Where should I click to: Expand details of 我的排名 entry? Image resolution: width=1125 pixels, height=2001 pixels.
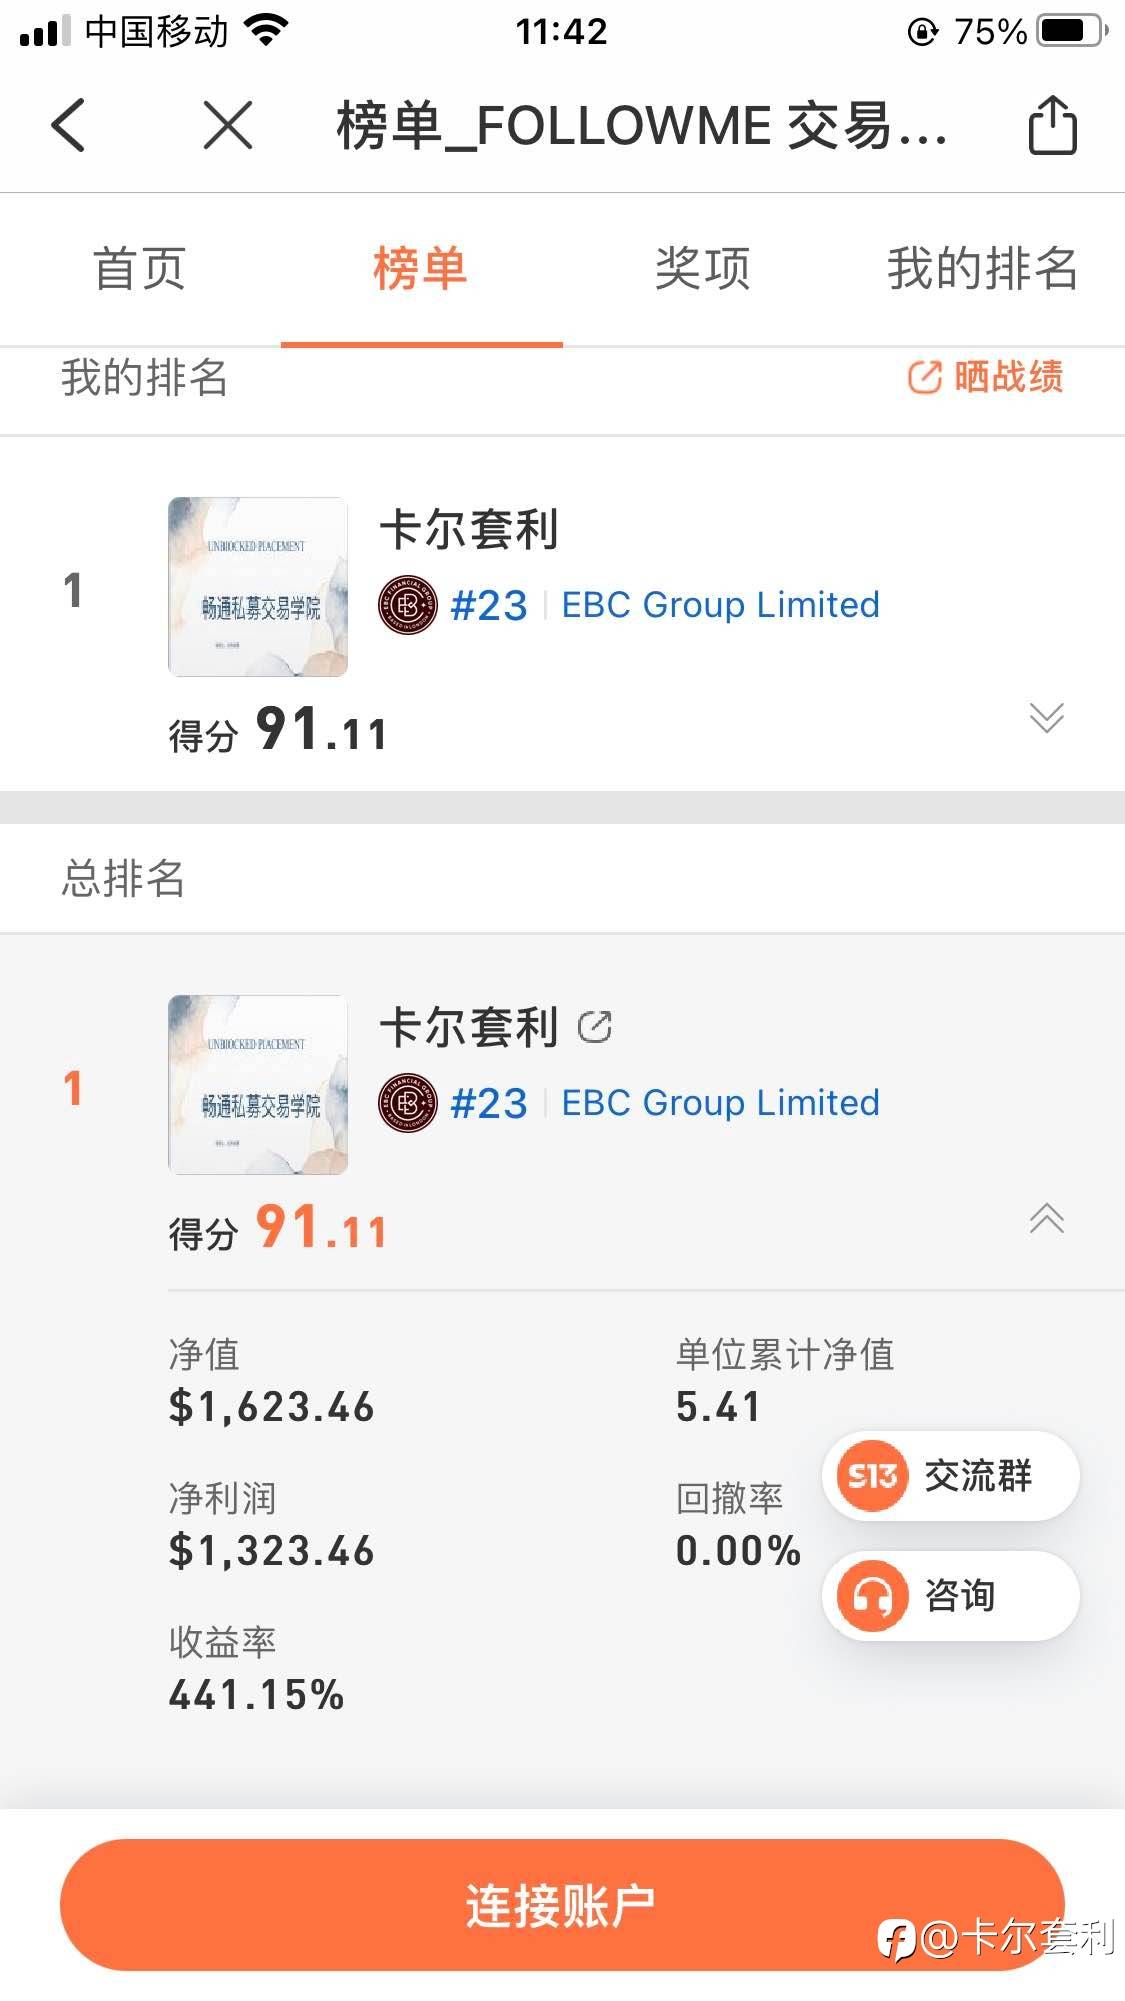pos(1046,717)
